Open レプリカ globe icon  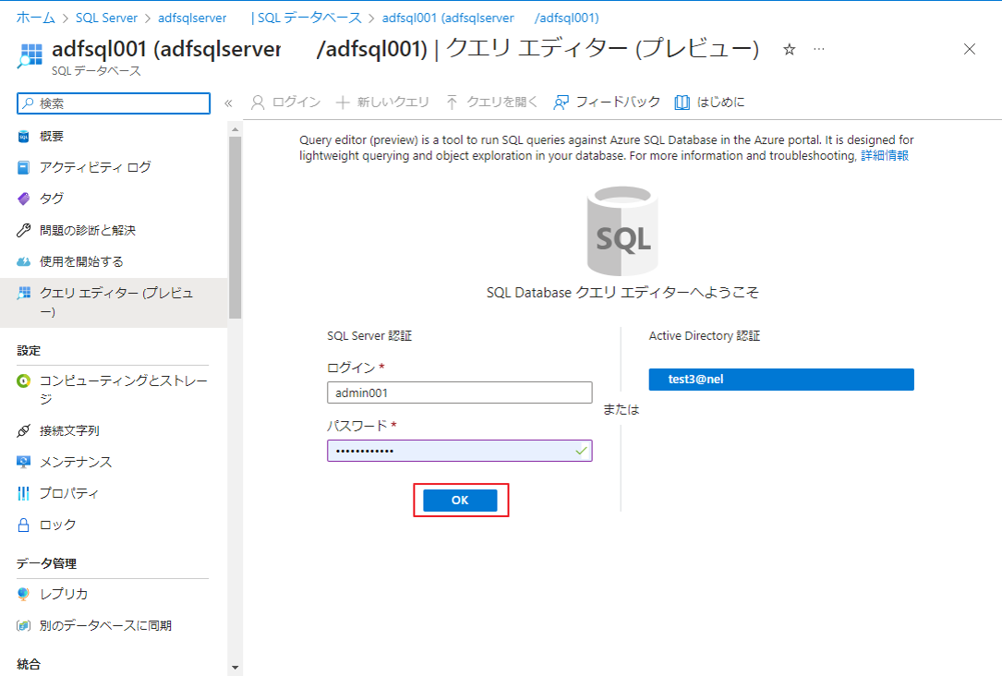coord(24,594)
